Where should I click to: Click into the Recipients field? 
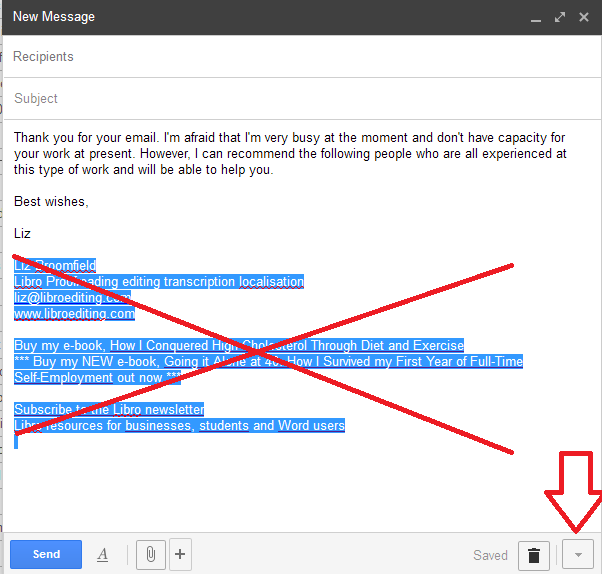[300, 57]
